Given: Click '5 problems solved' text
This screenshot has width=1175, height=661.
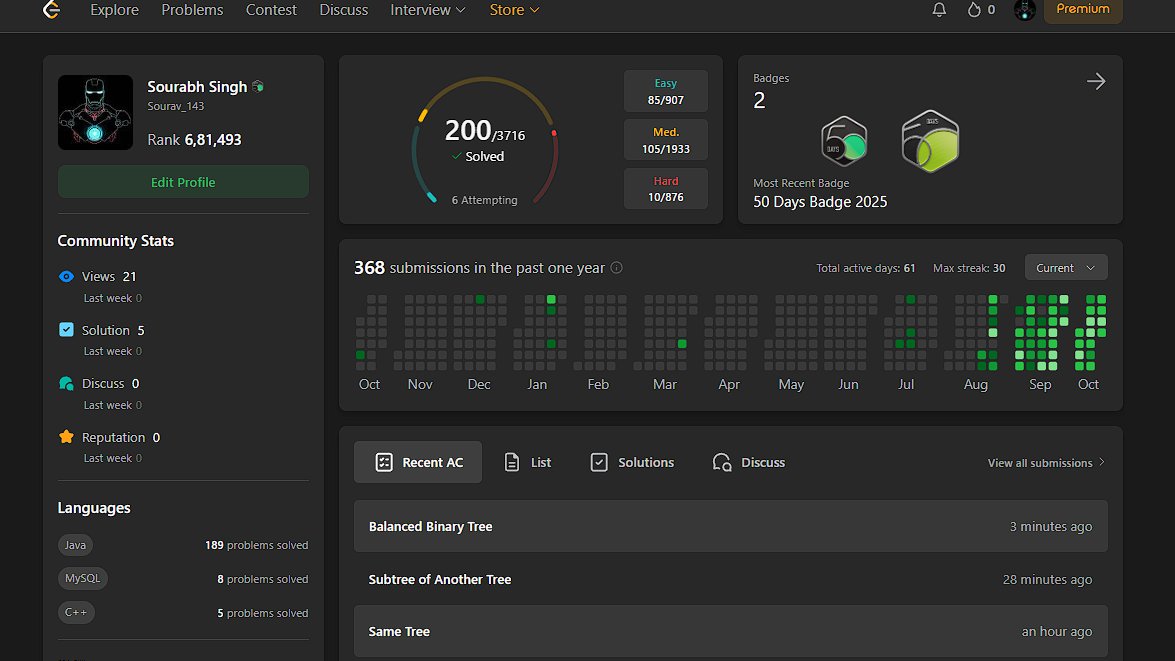Looking at the screenshot, I should tap(262, 612).
